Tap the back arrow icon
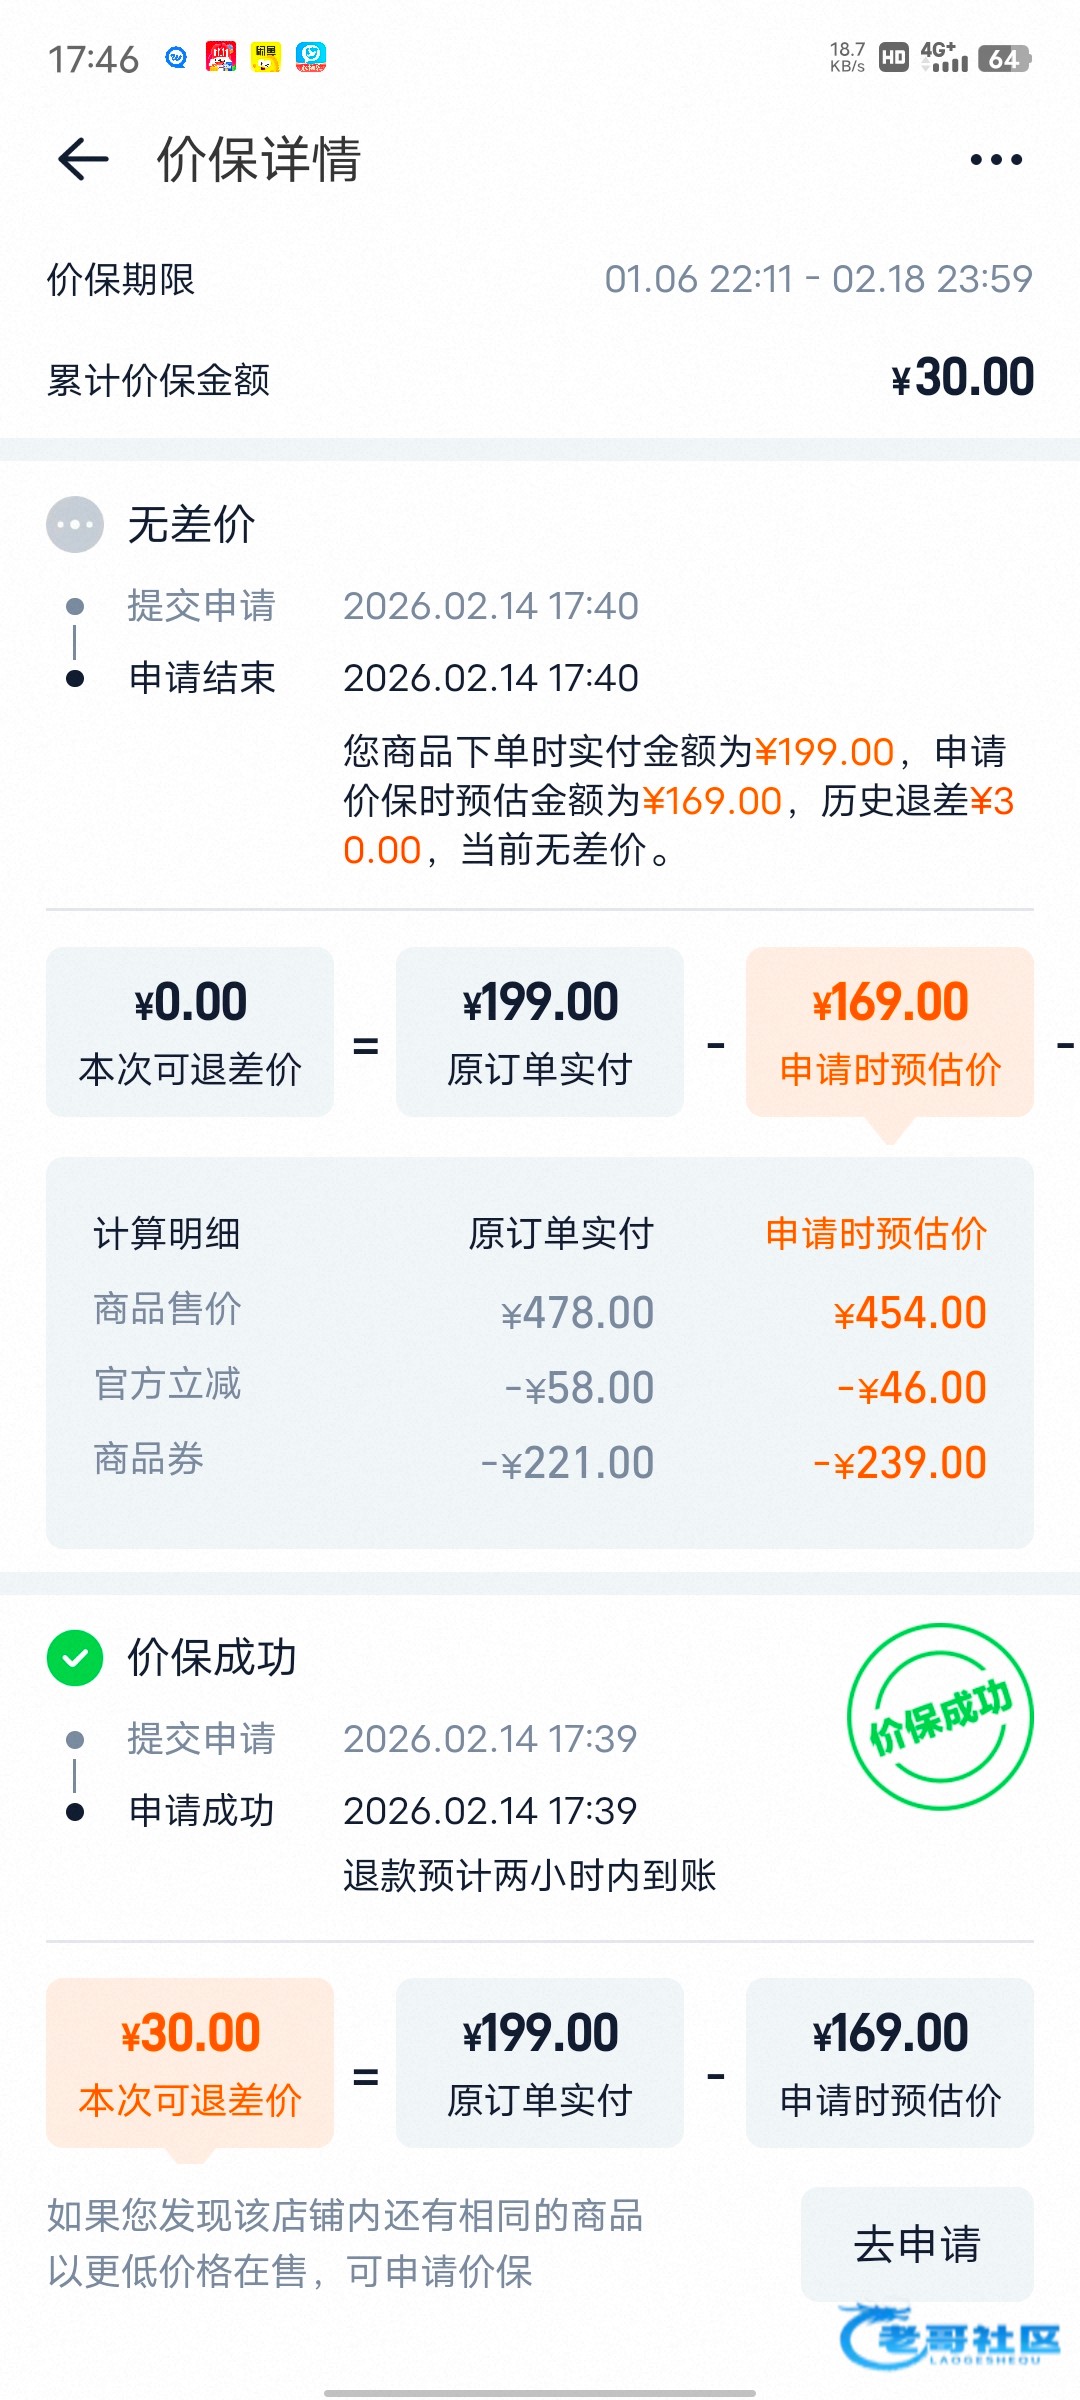Screen dimensions: 1080x2400 pos(83,160)
